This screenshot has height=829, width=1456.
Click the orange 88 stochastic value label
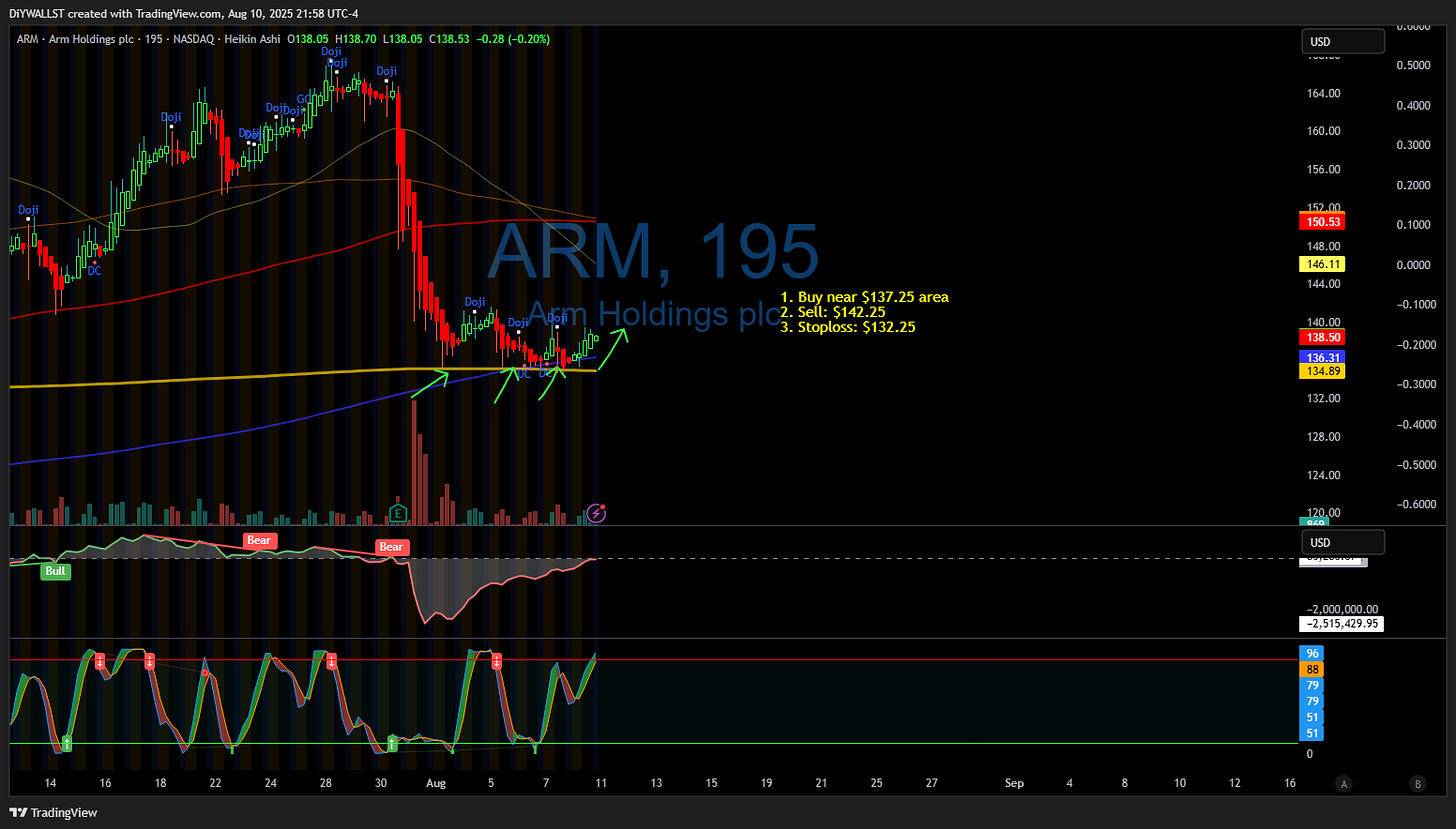point(1313,669)
